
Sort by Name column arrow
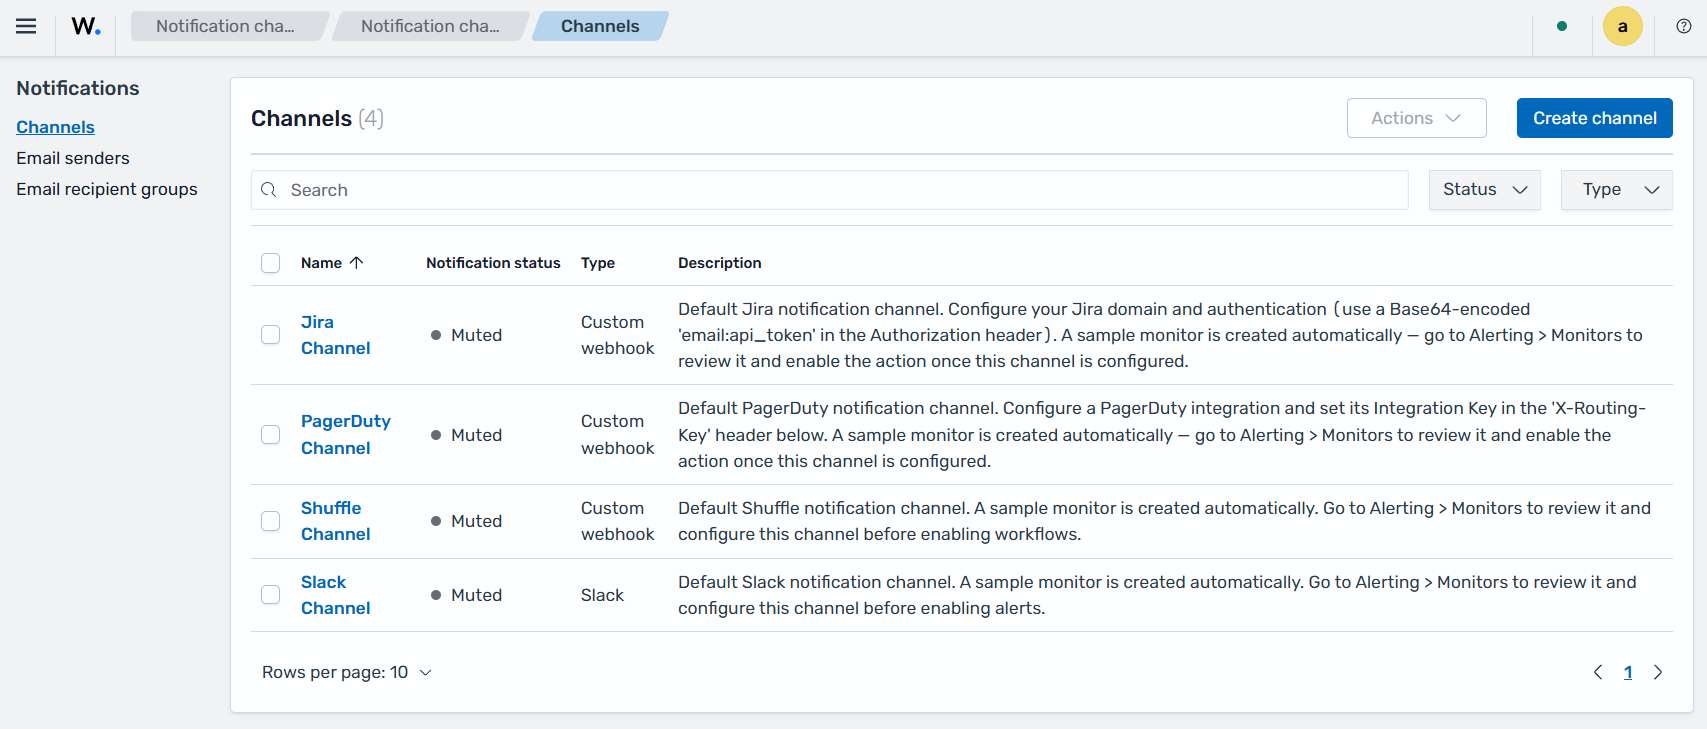pyautogui.click(x=356, y=263)
